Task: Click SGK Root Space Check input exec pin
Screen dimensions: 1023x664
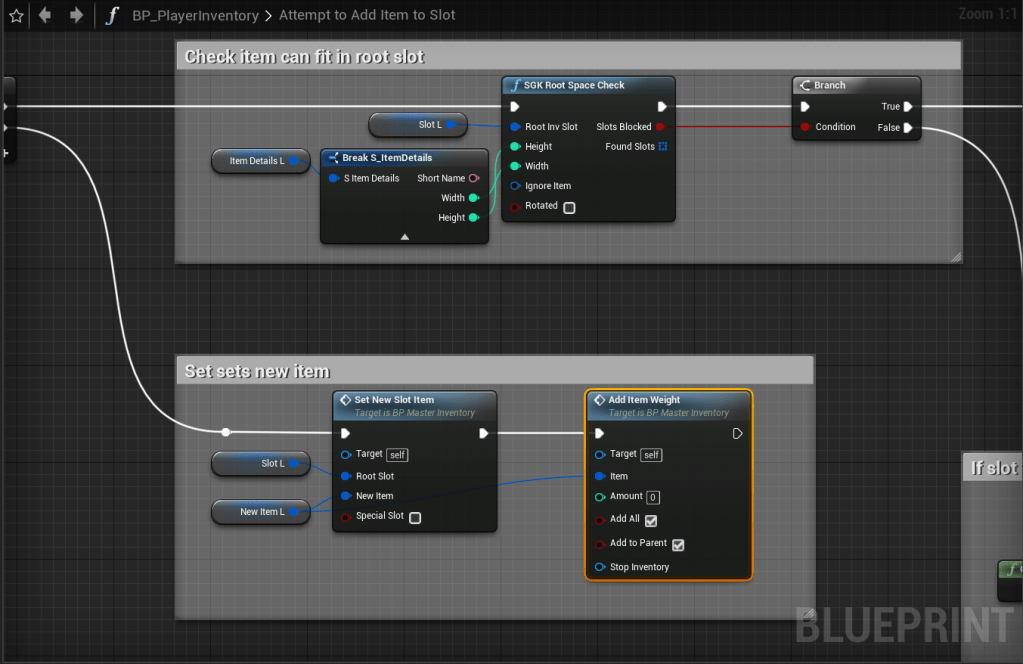Action: (x=515, y=106)
